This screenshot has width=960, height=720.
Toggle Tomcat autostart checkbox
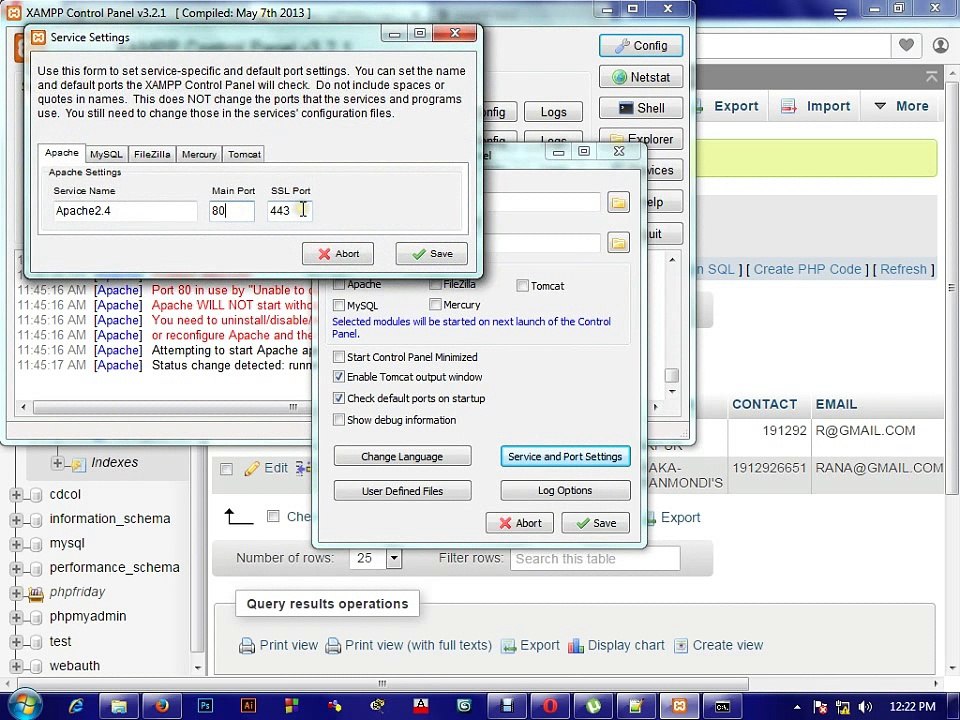coord(522,285)
